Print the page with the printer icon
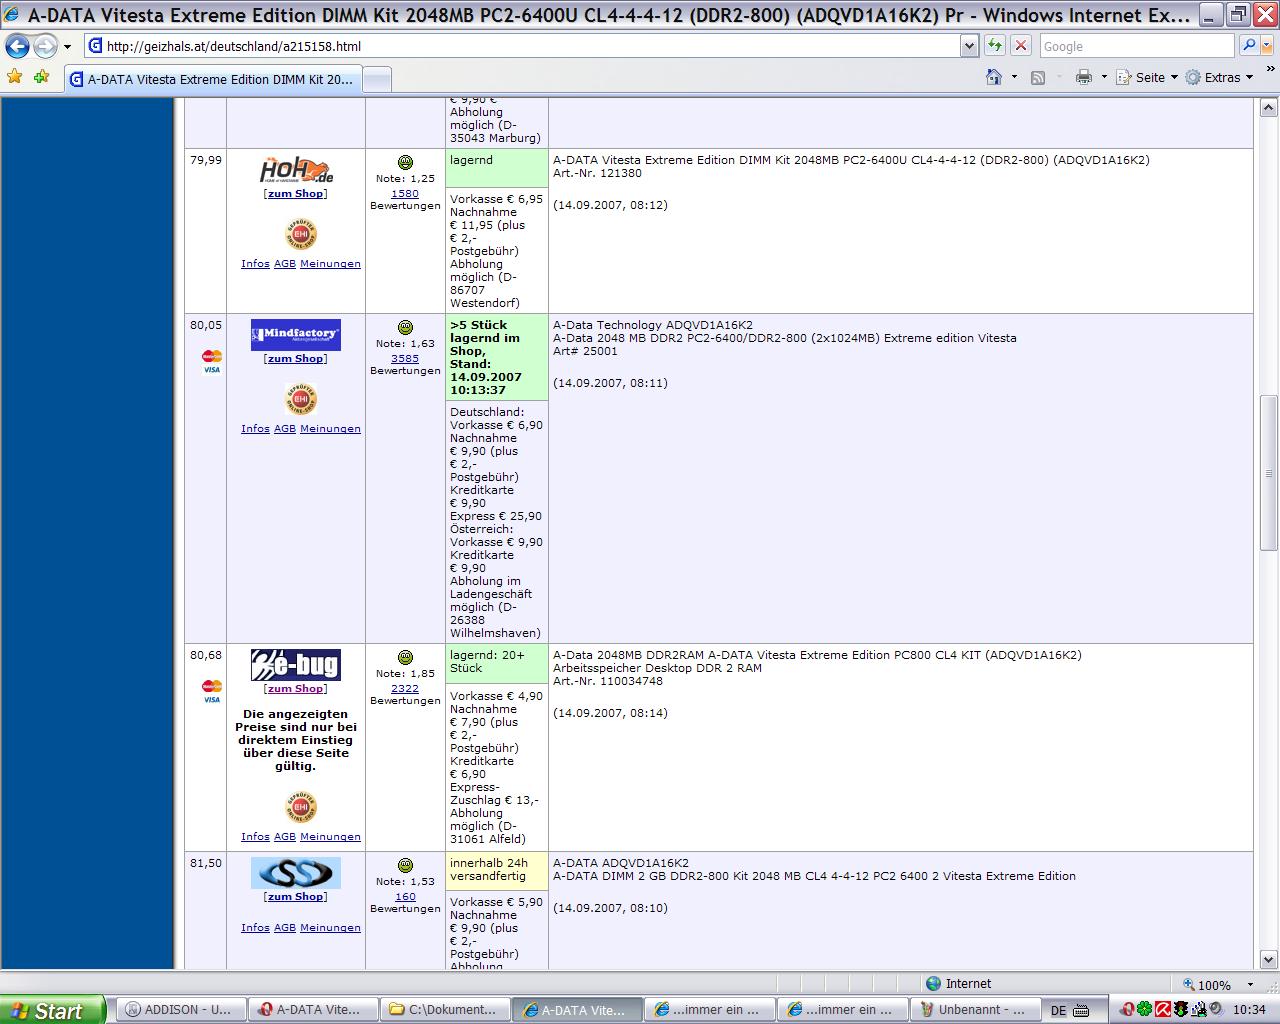The image size is (1280, 1024). tap(1084, 77)
